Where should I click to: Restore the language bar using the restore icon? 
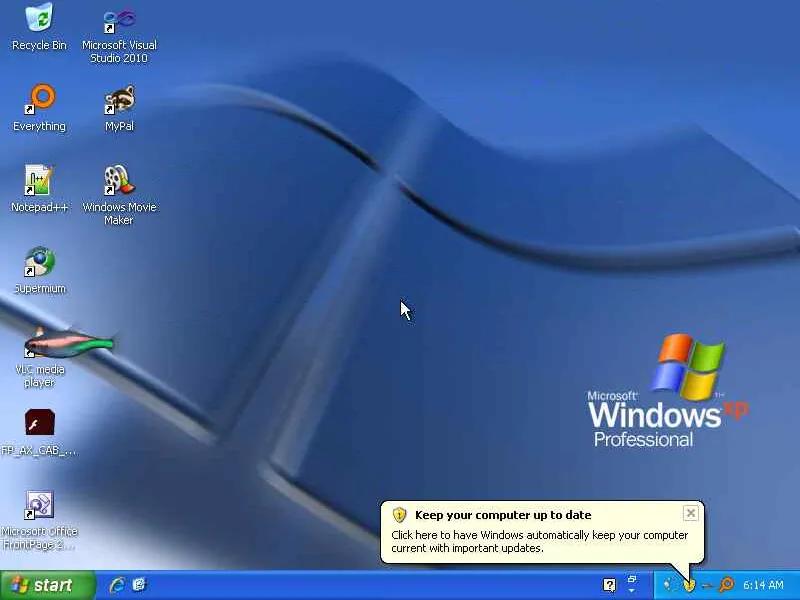click(632, 579)
